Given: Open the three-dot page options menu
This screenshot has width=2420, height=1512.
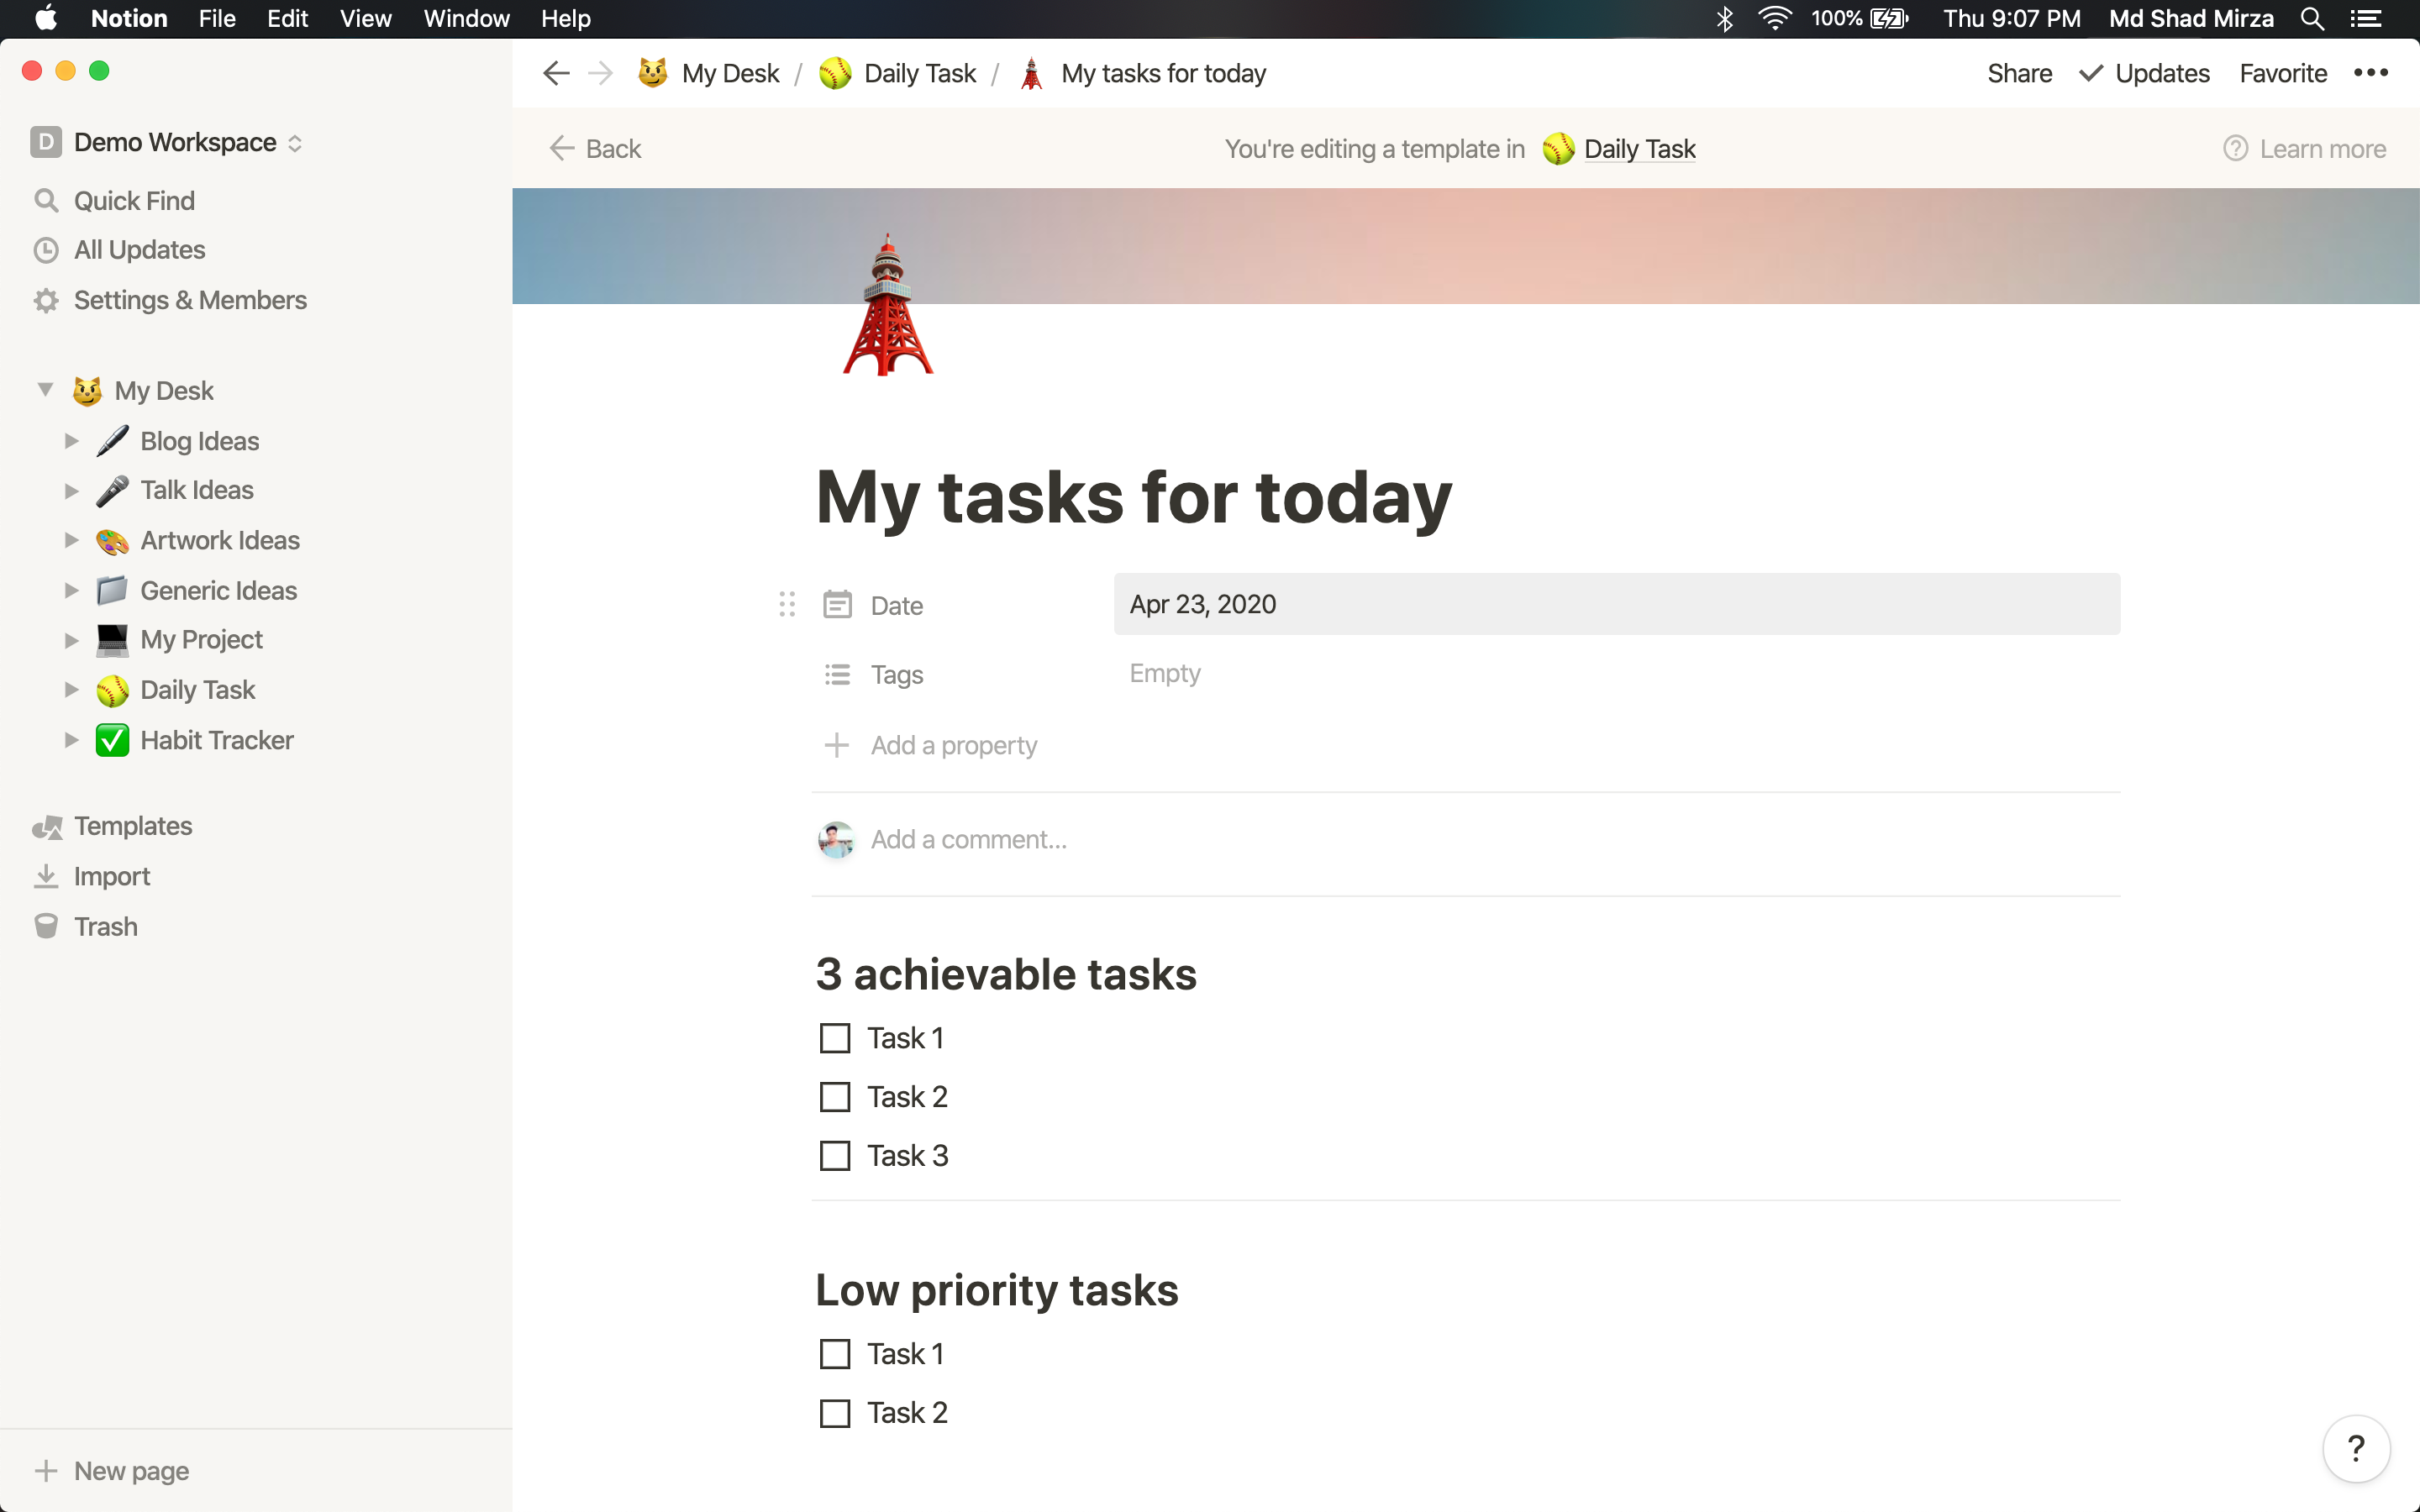Looking at the screenshot, I should tap(2370, 73).
